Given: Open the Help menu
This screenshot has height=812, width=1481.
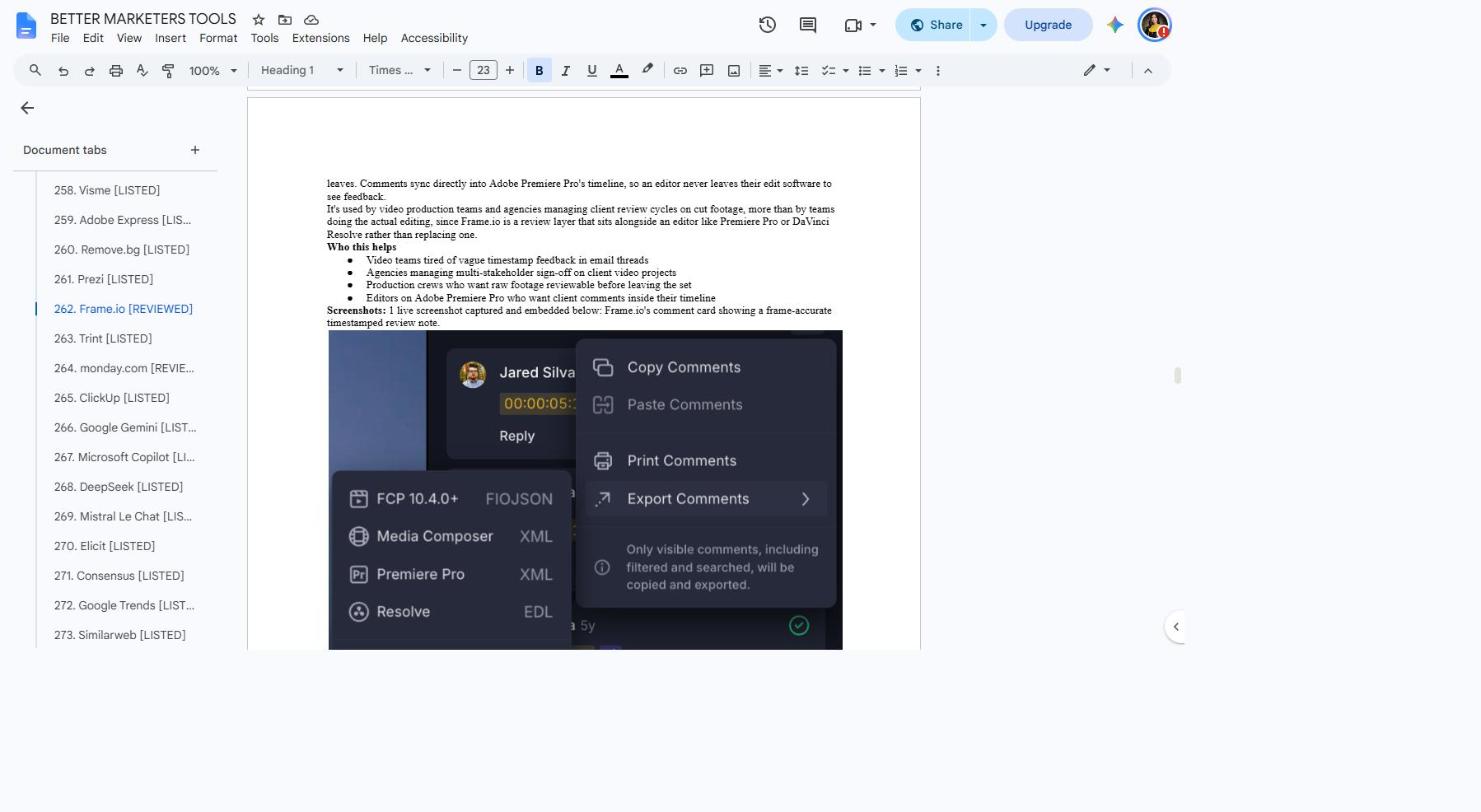Looking at the screenshot, I should (375, 38).
